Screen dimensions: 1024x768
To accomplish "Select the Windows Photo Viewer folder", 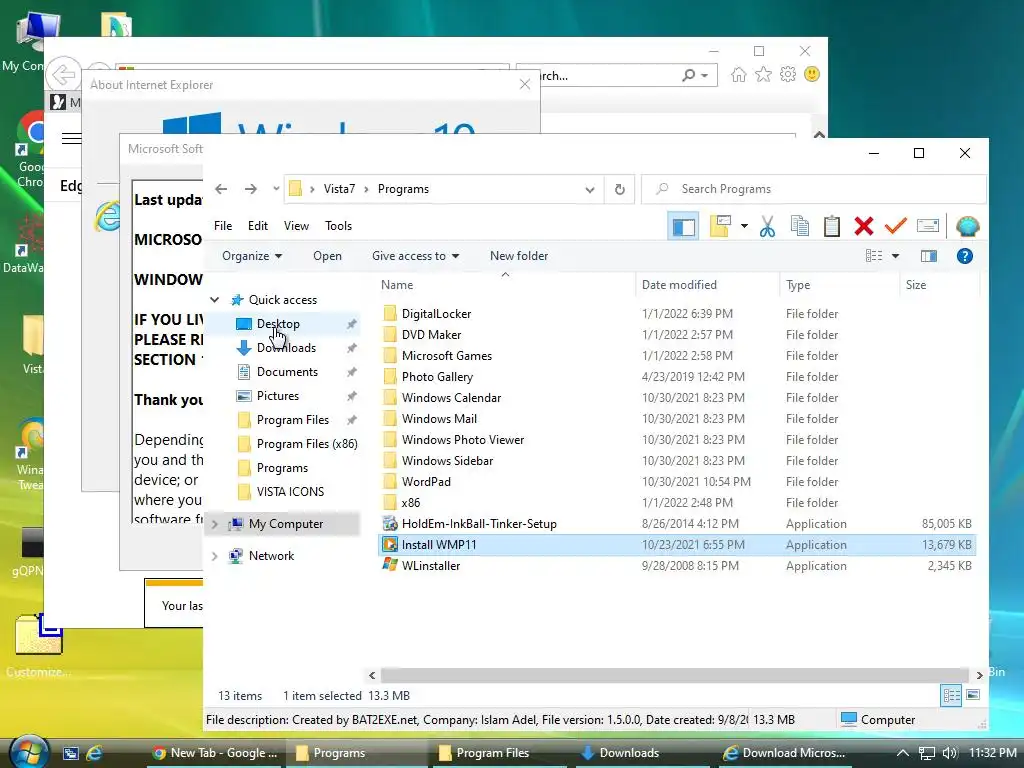I will click(462, 440).
